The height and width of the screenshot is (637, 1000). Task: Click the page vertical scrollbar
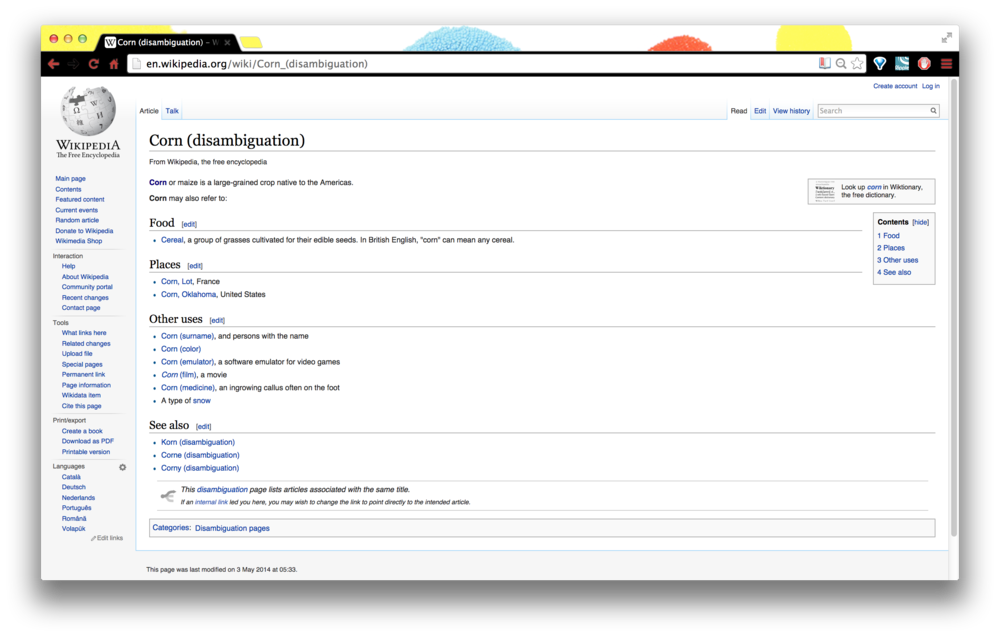(954, 308)
